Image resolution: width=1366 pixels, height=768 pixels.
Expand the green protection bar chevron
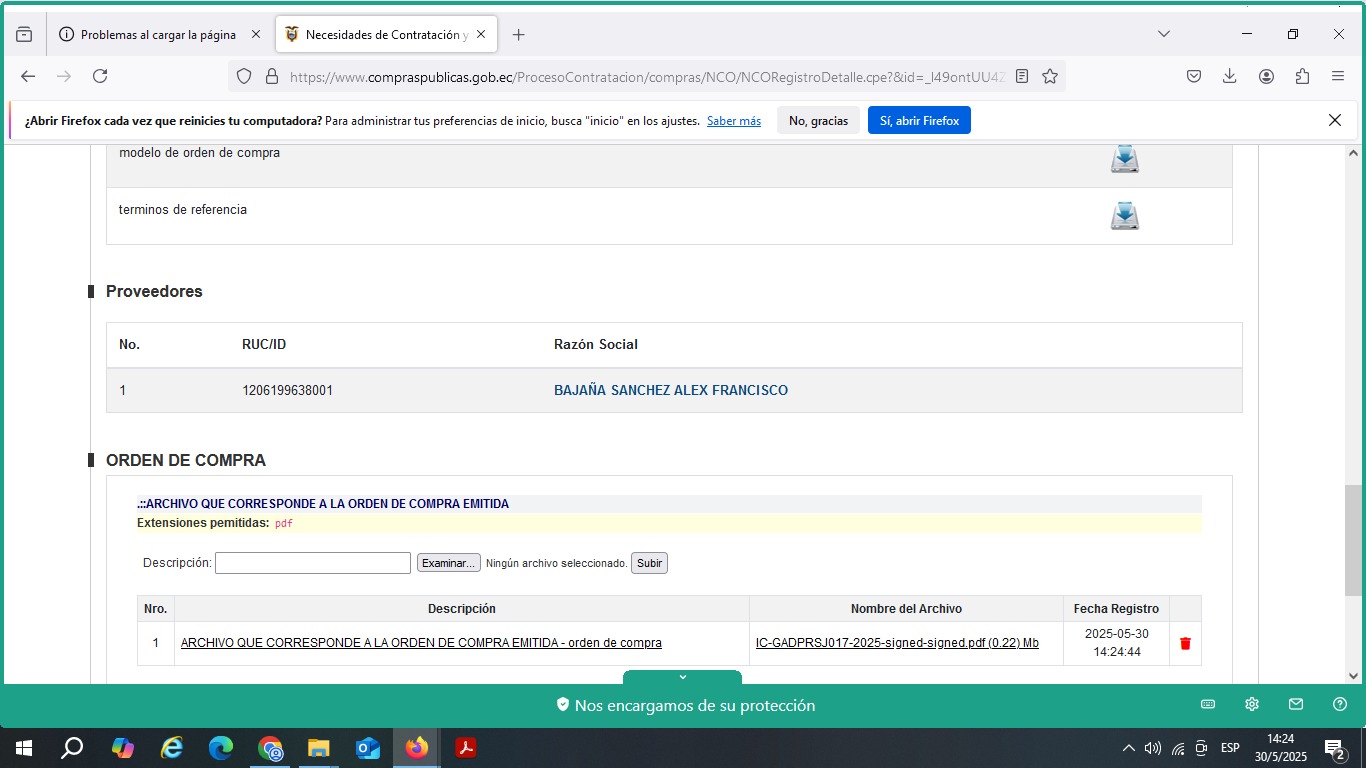pyautogui.click(x=682, y=678)
